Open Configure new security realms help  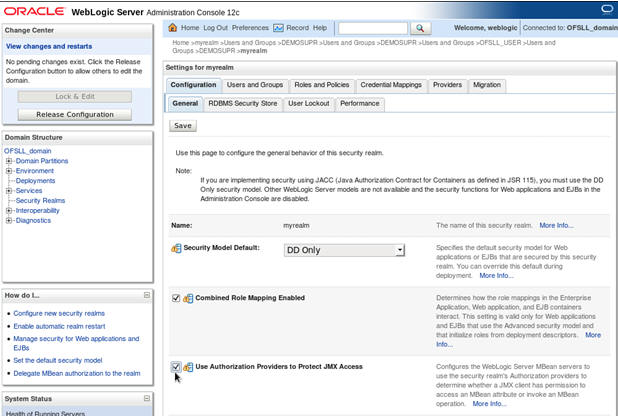(59, 313)
